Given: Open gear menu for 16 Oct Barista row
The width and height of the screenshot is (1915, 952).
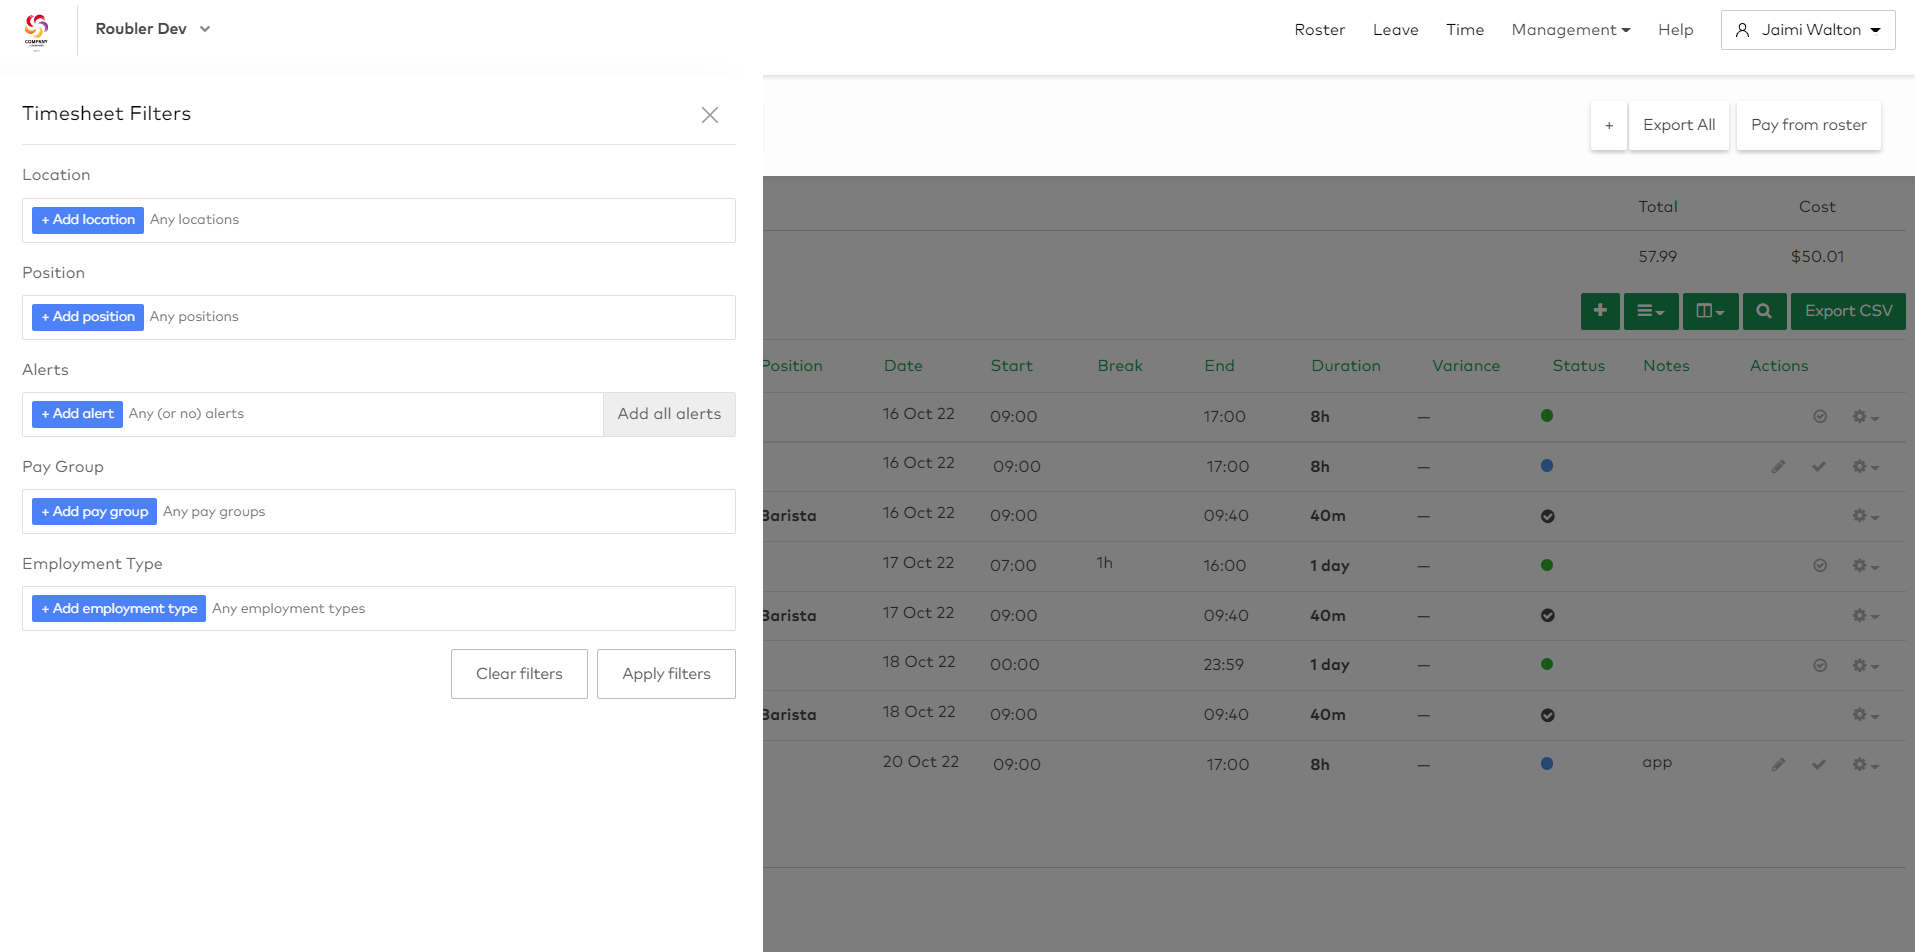Looking at the screenshot, I should click(x=1865, y=516).
